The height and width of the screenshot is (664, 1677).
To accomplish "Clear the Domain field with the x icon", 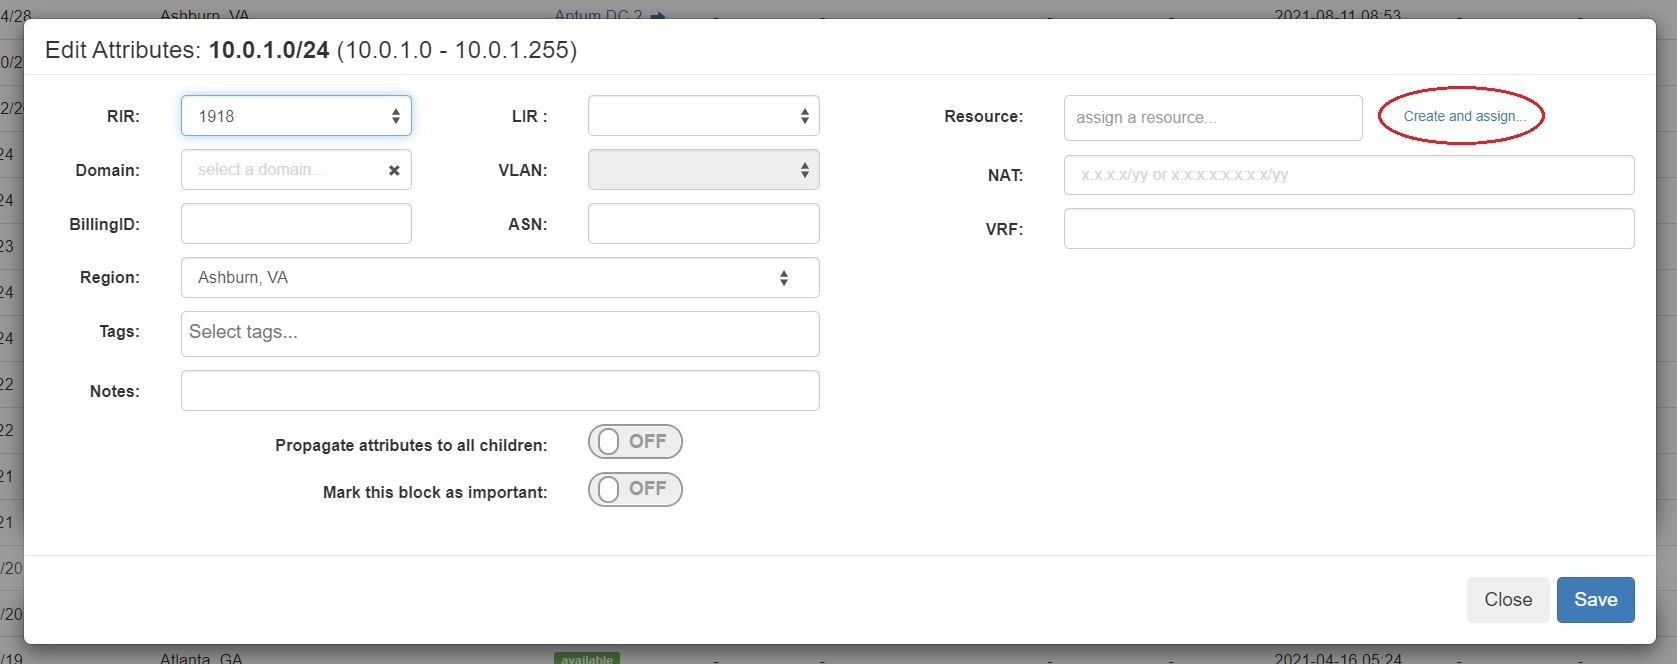I will pos(394,171).
